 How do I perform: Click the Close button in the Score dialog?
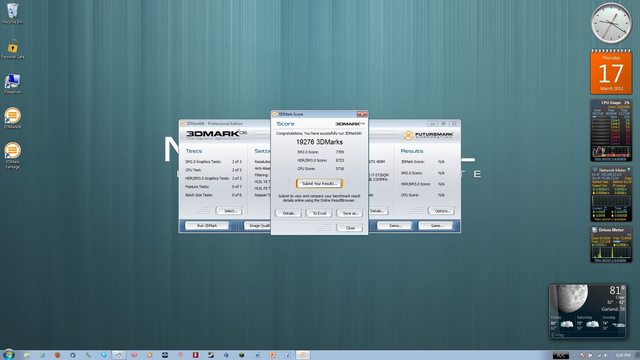pos(350,228)
